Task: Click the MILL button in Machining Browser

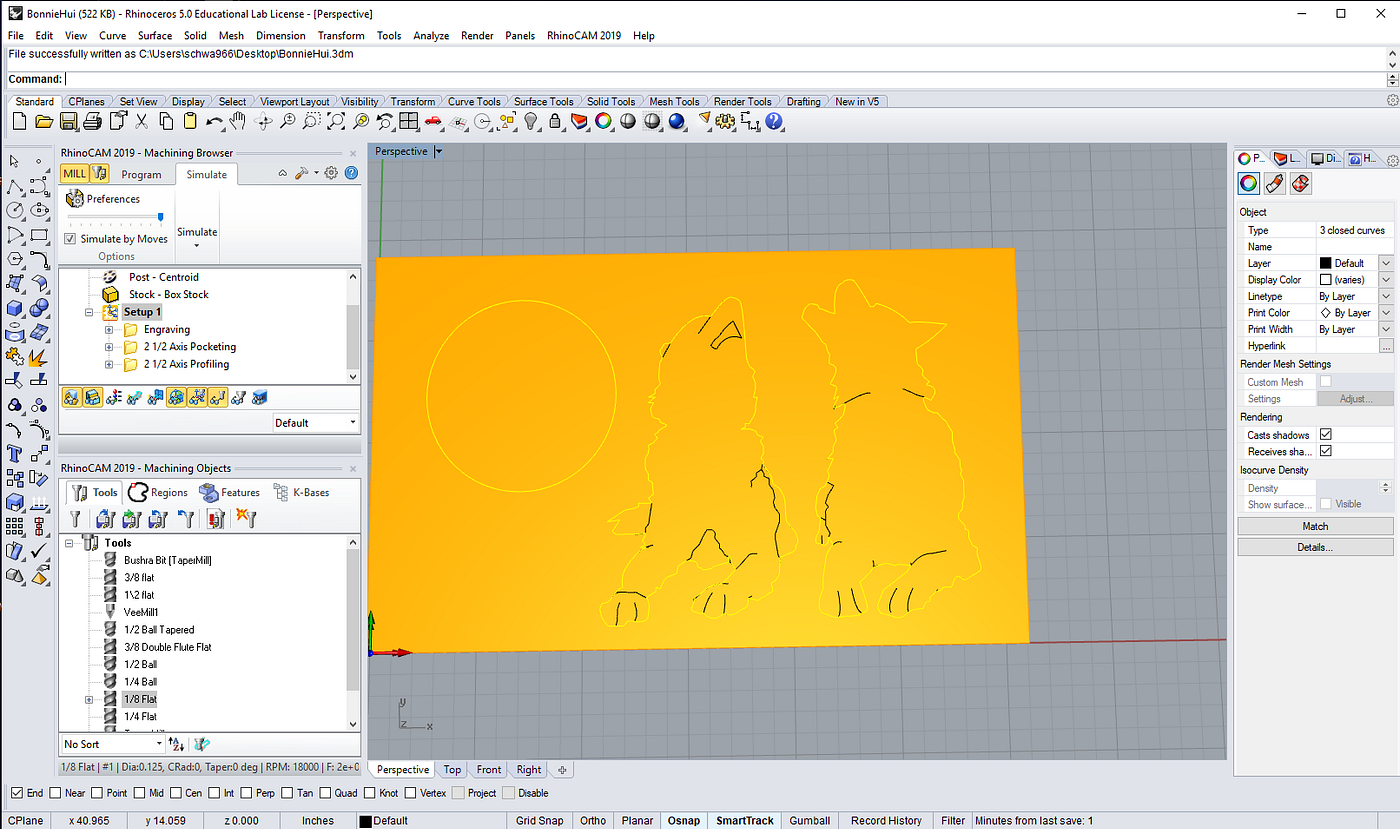Action: tap(75, 174)
